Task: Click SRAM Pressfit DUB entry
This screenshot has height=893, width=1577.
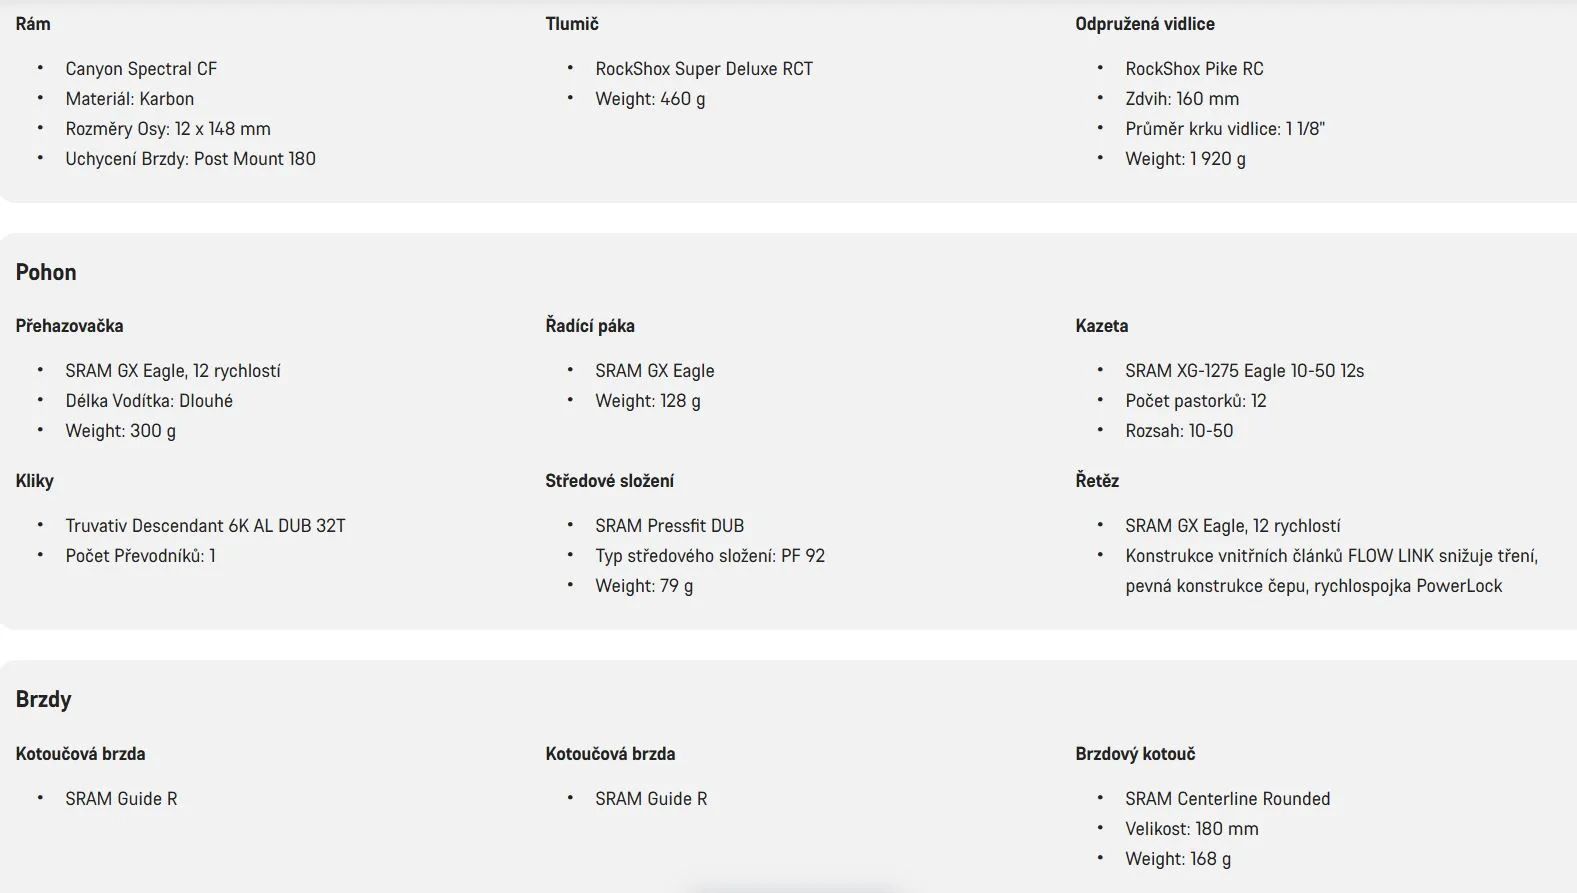Action: pyautogui.click(x=670, y=526)
